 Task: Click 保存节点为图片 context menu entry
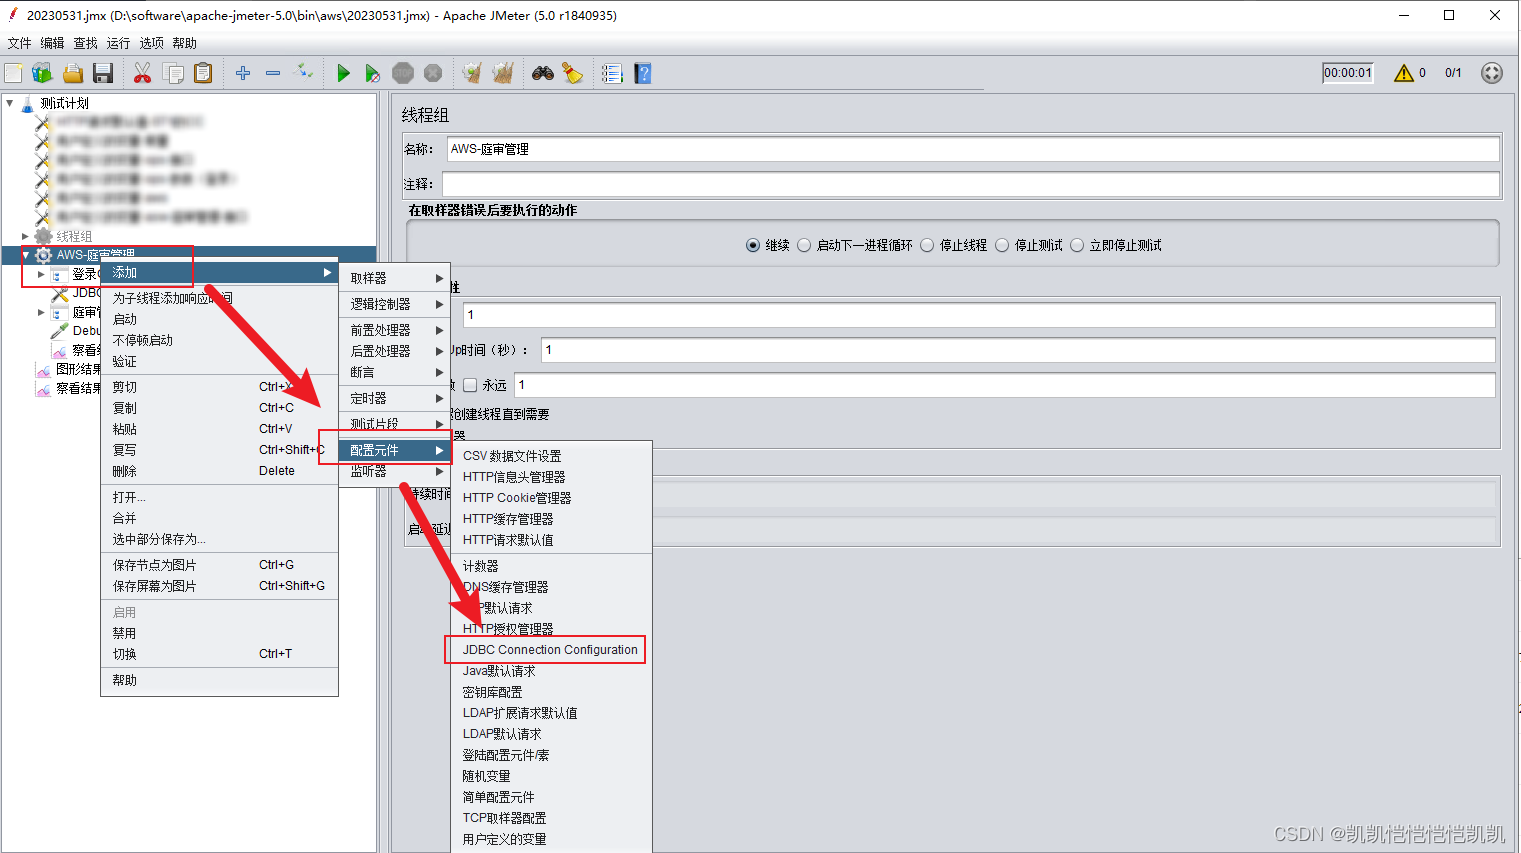click(x=219, y=565)
